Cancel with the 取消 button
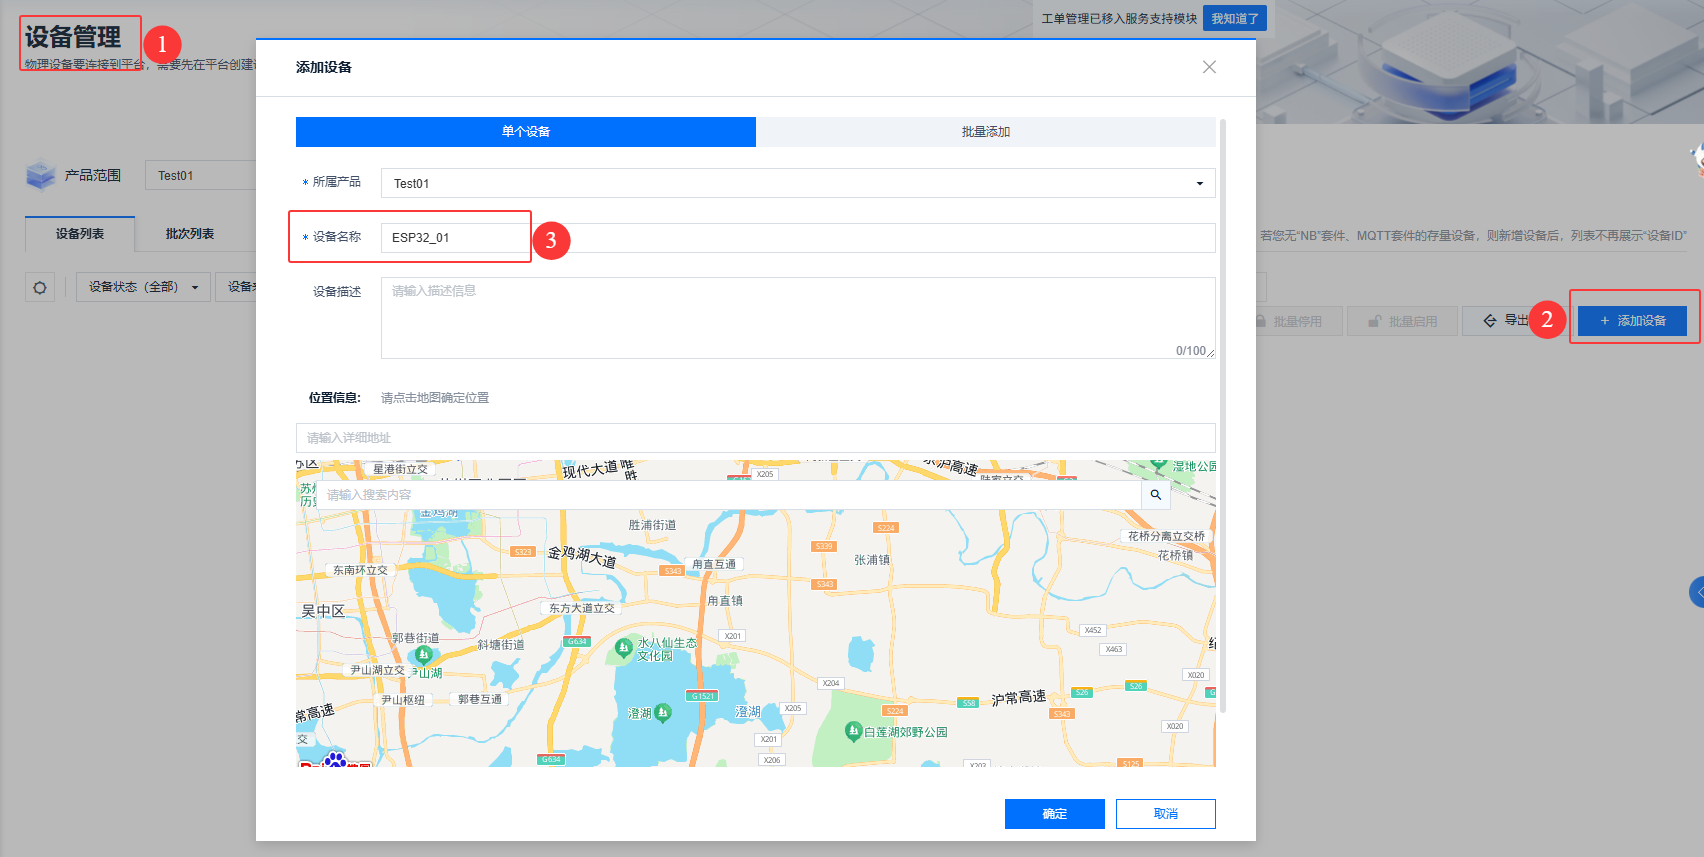 pos(1166,814)
